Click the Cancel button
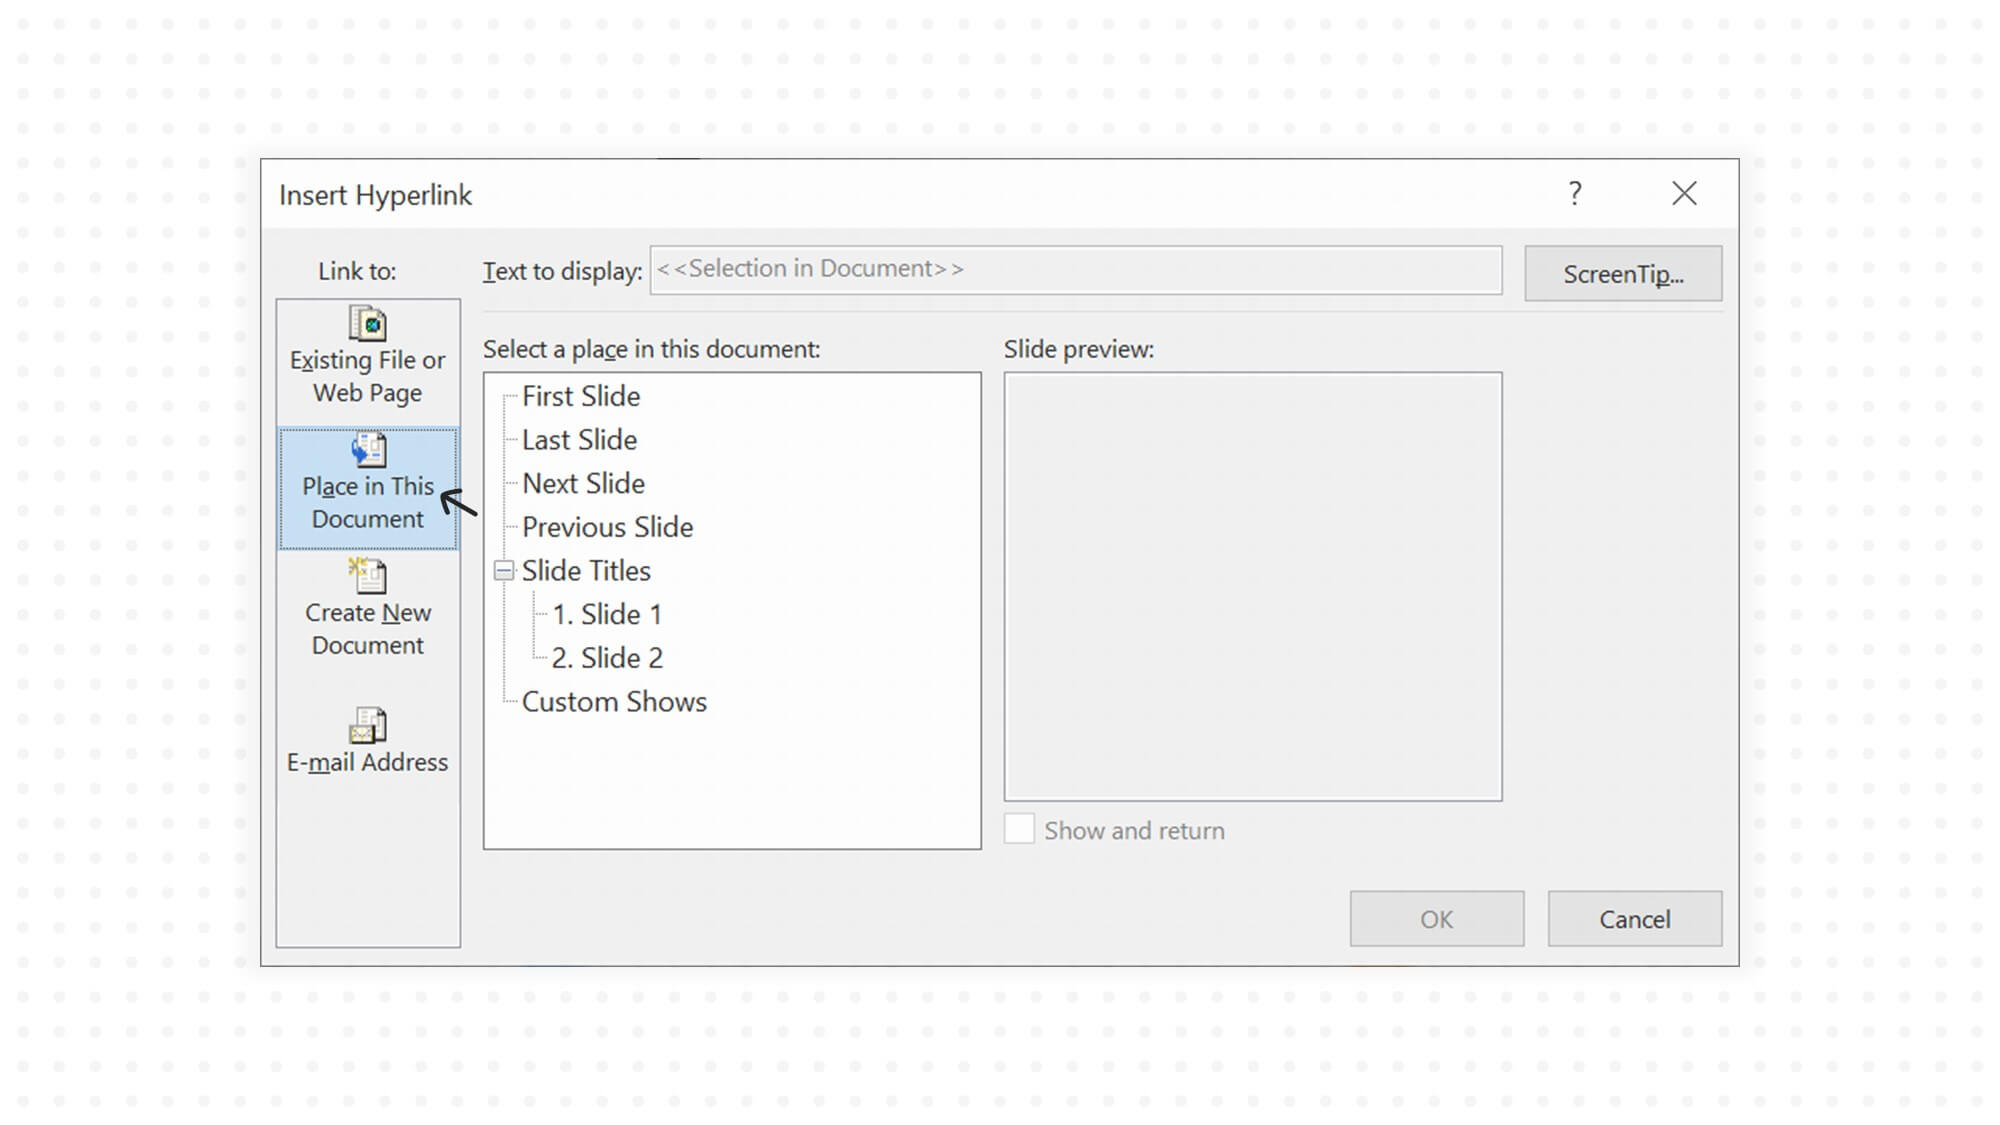This screenshot has width=2000, height=1125. (1634, 918)
